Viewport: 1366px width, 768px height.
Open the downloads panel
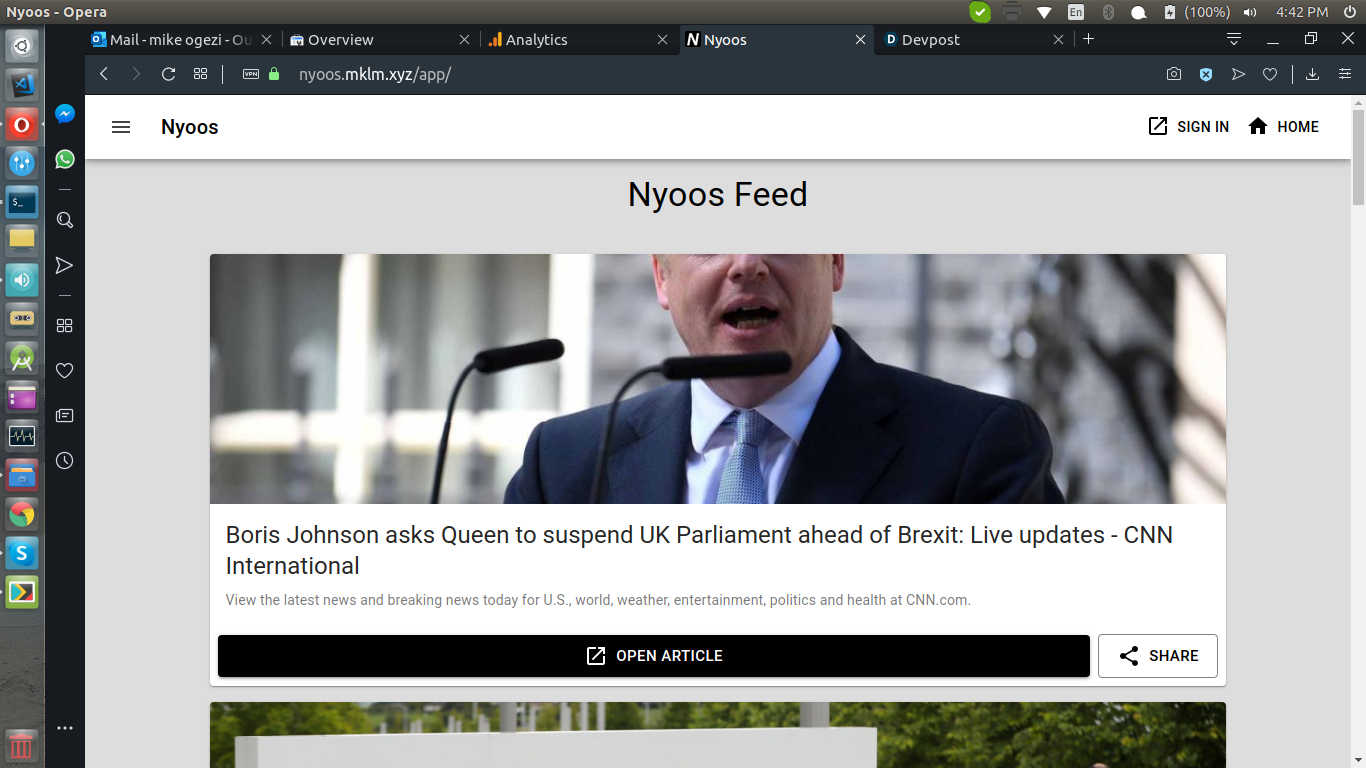[1313, 74]
